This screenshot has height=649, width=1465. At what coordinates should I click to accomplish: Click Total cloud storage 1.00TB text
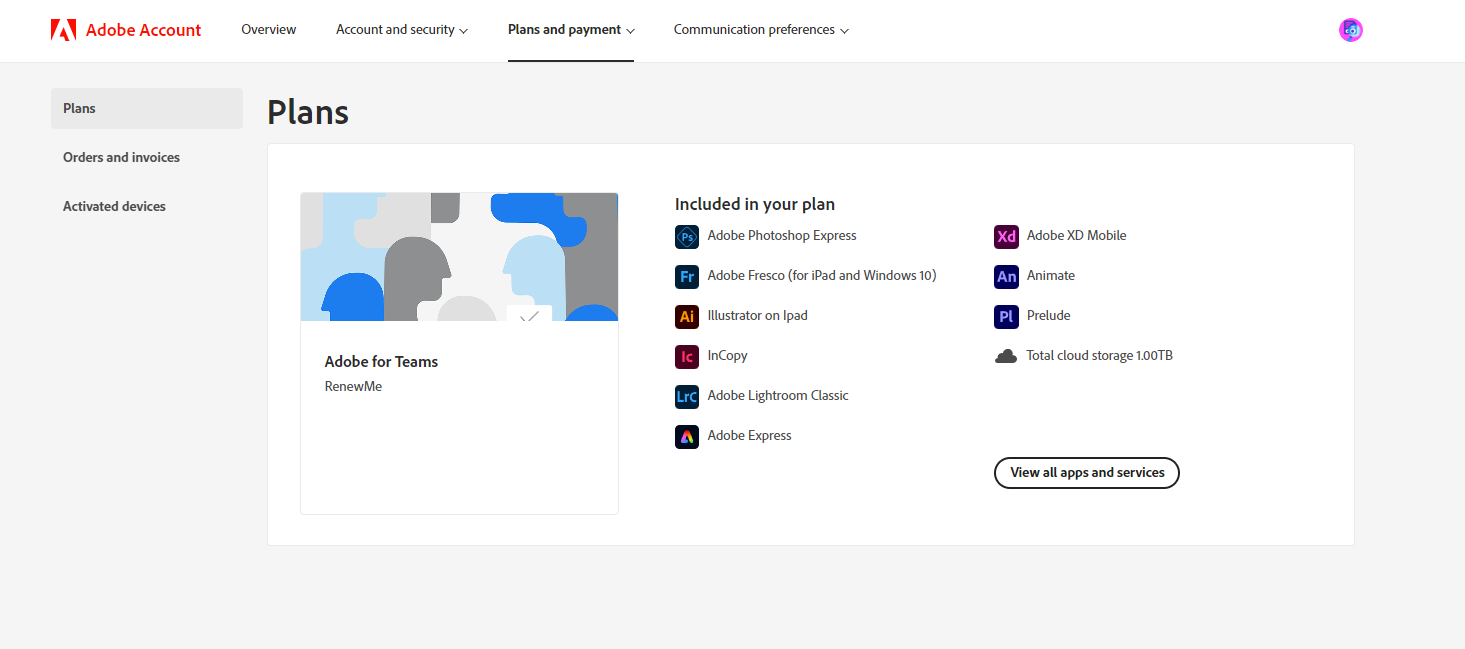click(1099, 356)
